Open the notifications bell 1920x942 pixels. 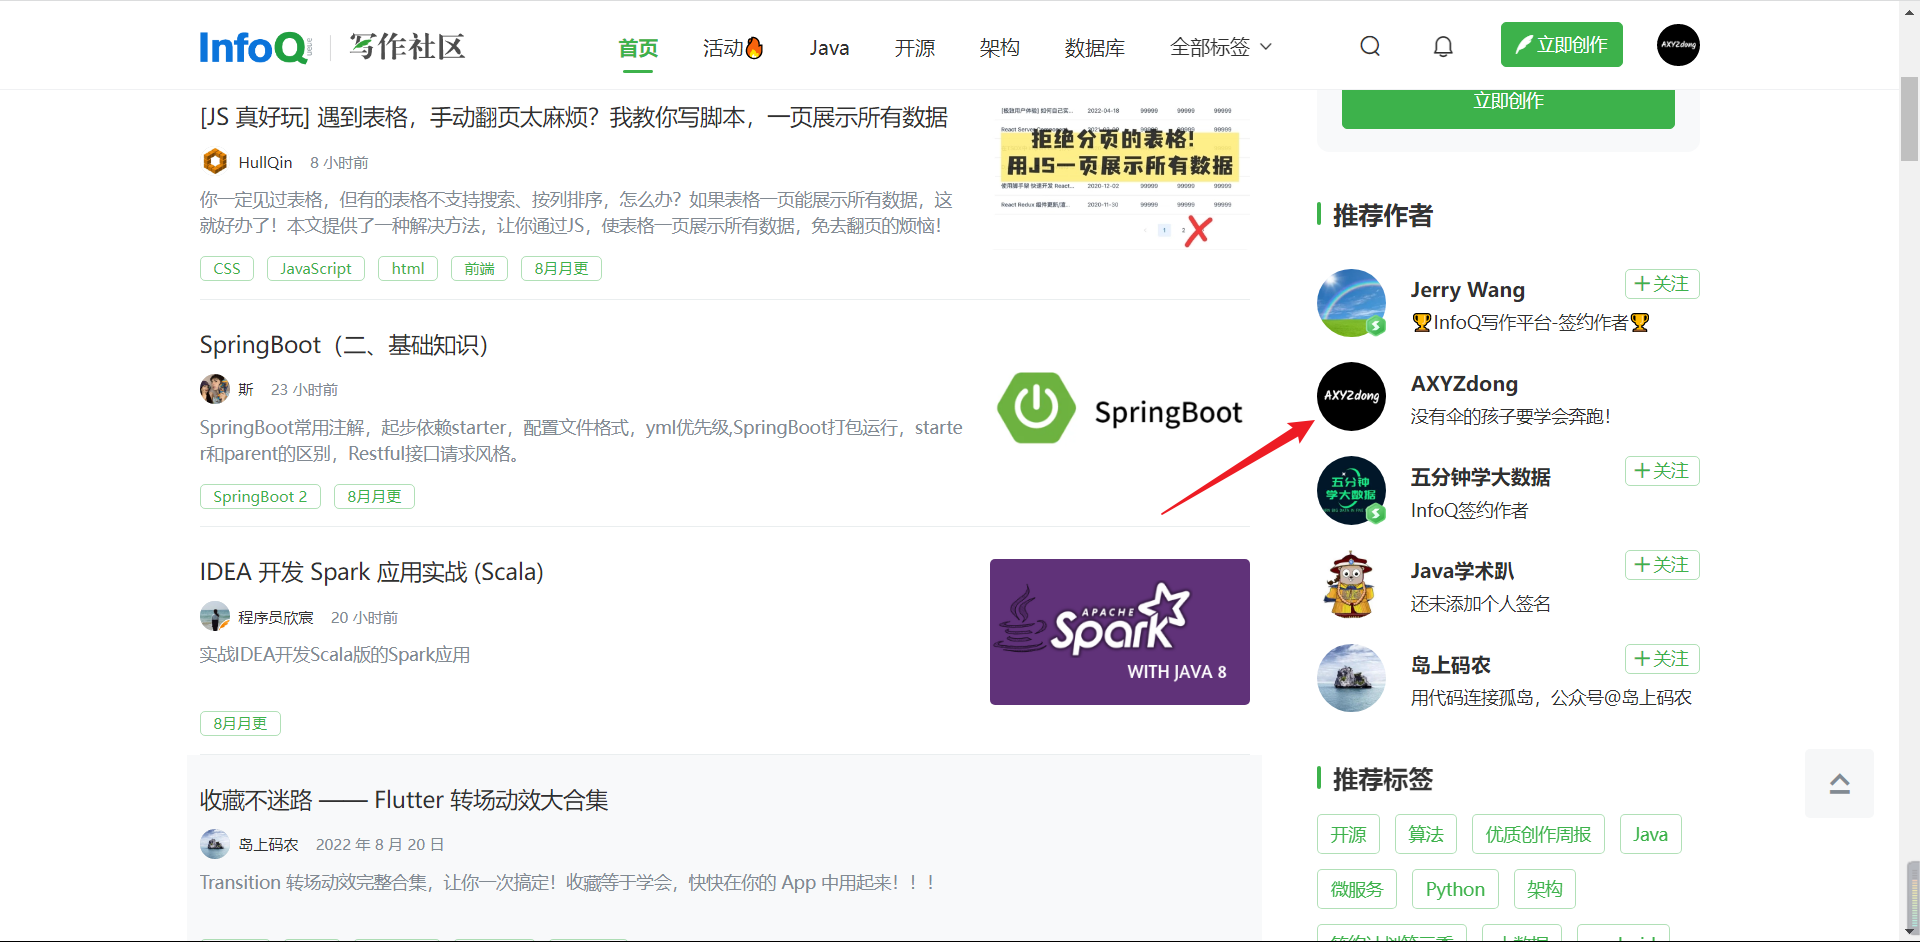pyautogui.click(x=1443, y=46)
